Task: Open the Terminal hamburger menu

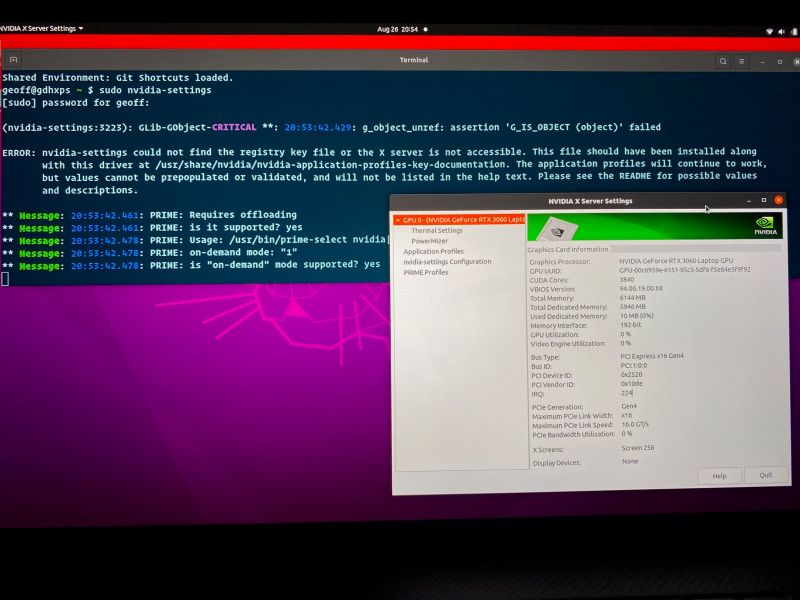Action: click(x=741, y=60)
